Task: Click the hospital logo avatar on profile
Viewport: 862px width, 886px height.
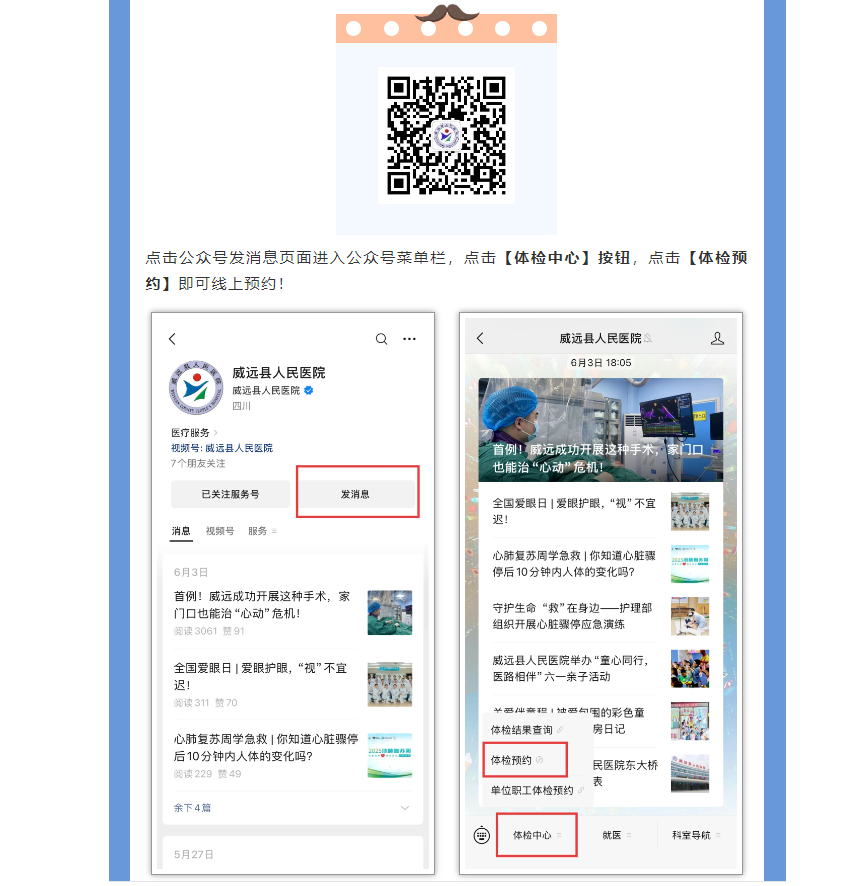Action: click(194, 387)
